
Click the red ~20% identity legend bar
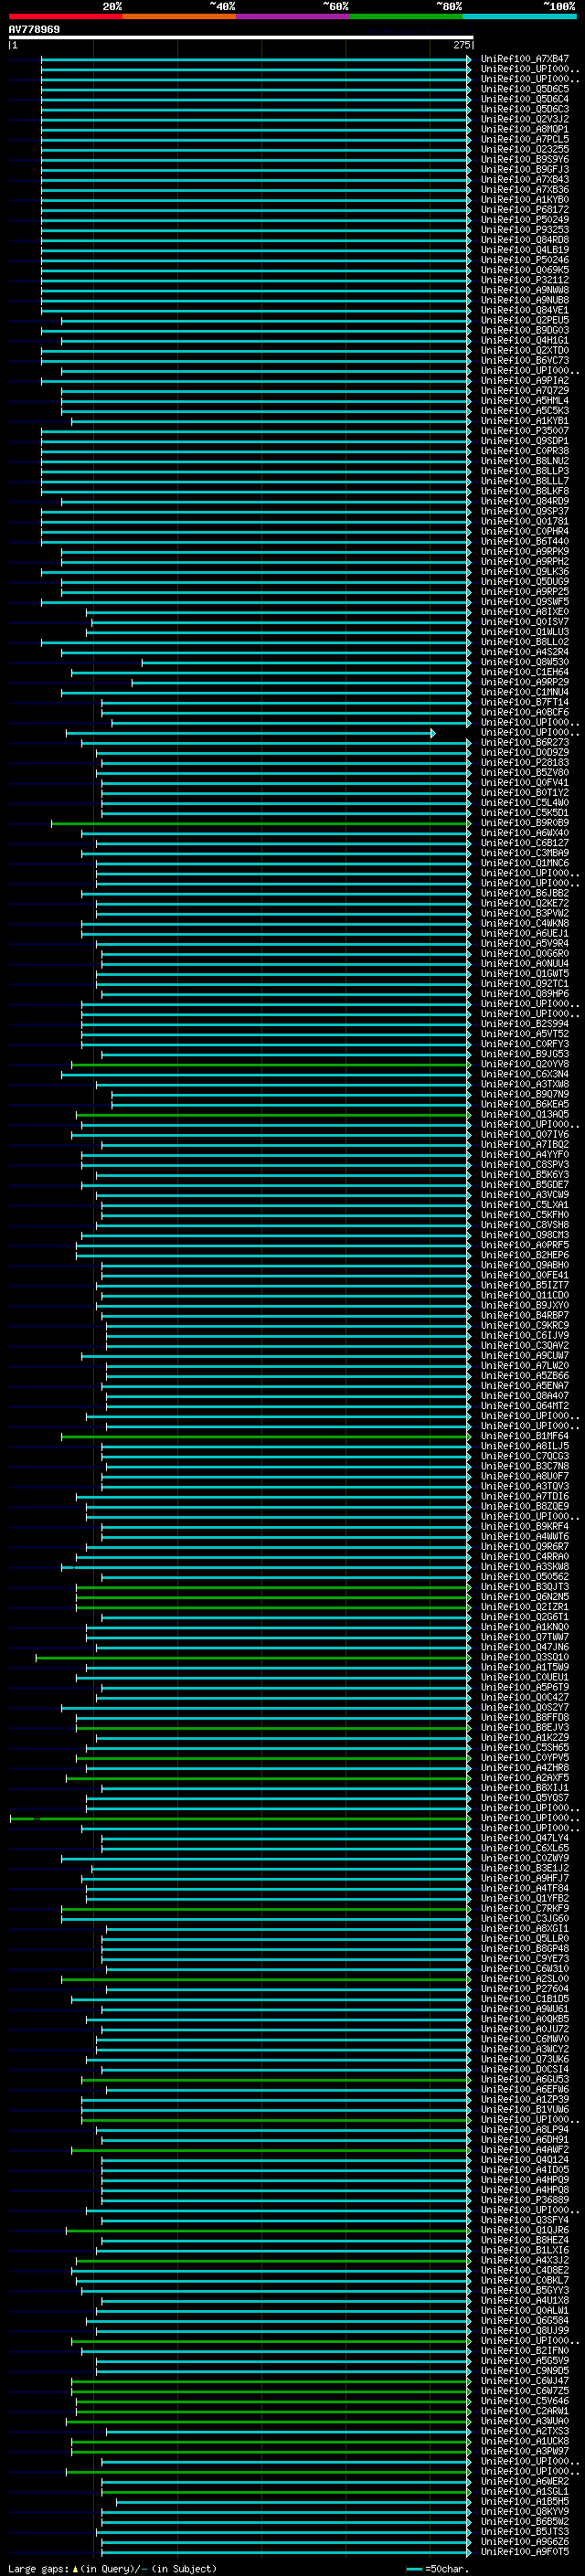(65, 16)
